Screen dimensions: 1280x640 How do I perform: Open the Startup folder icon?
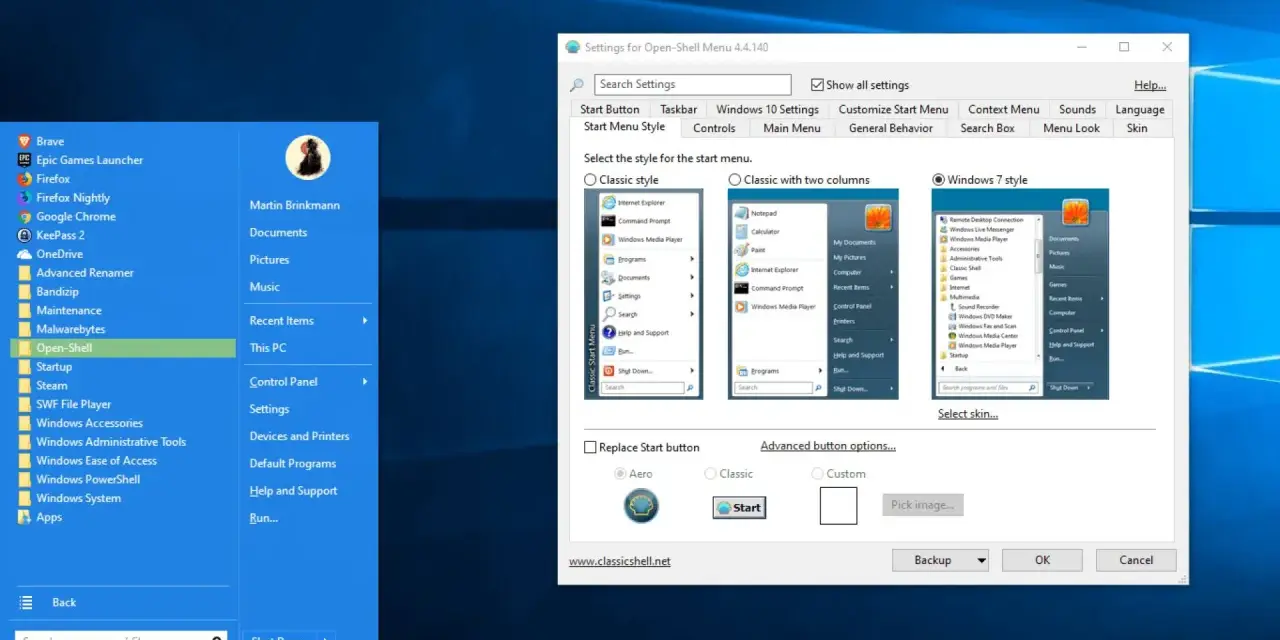coord(25,367)
